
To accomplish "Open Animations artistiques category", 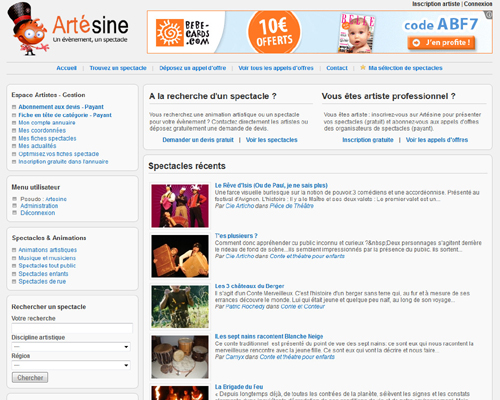I will tap(48, 250).
